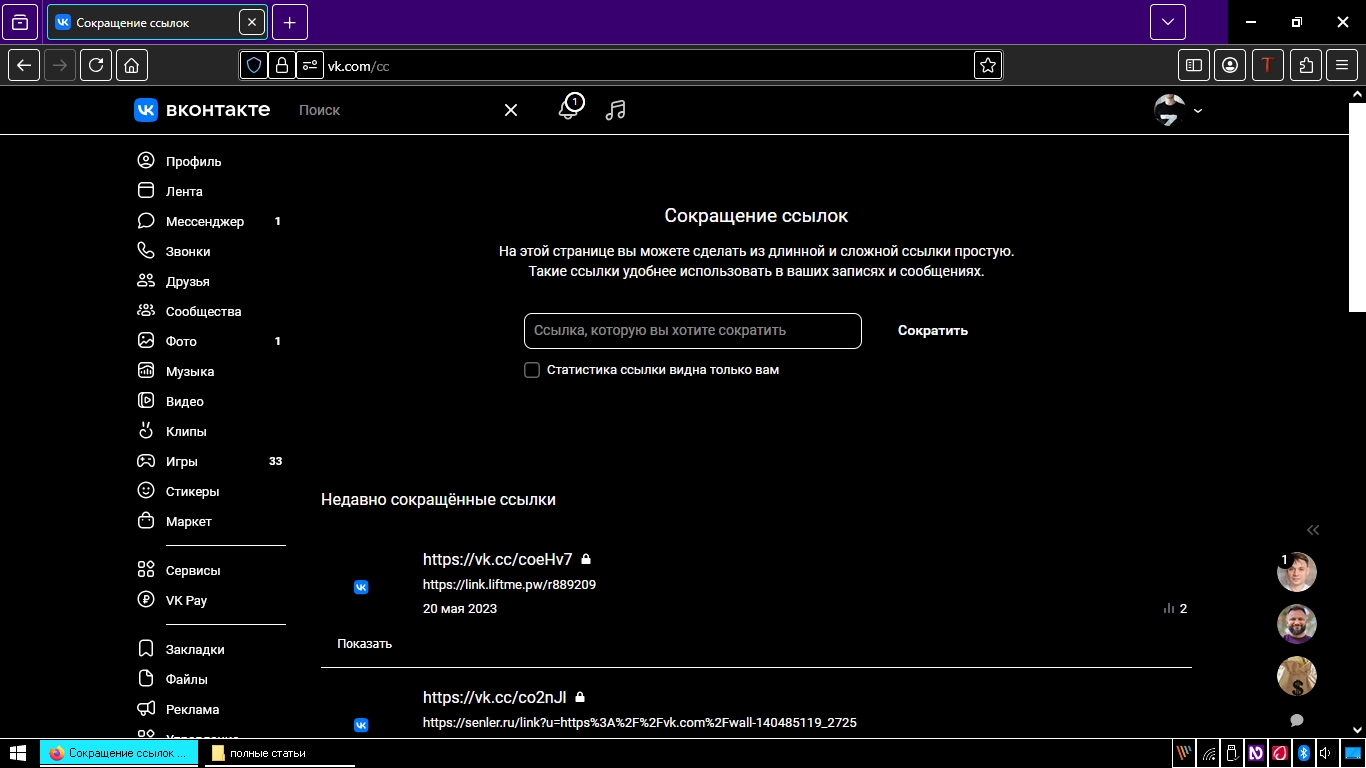Toggle Статистика ссылки видна только вам checkbox

pyautogui.click(x=532, y=370)
